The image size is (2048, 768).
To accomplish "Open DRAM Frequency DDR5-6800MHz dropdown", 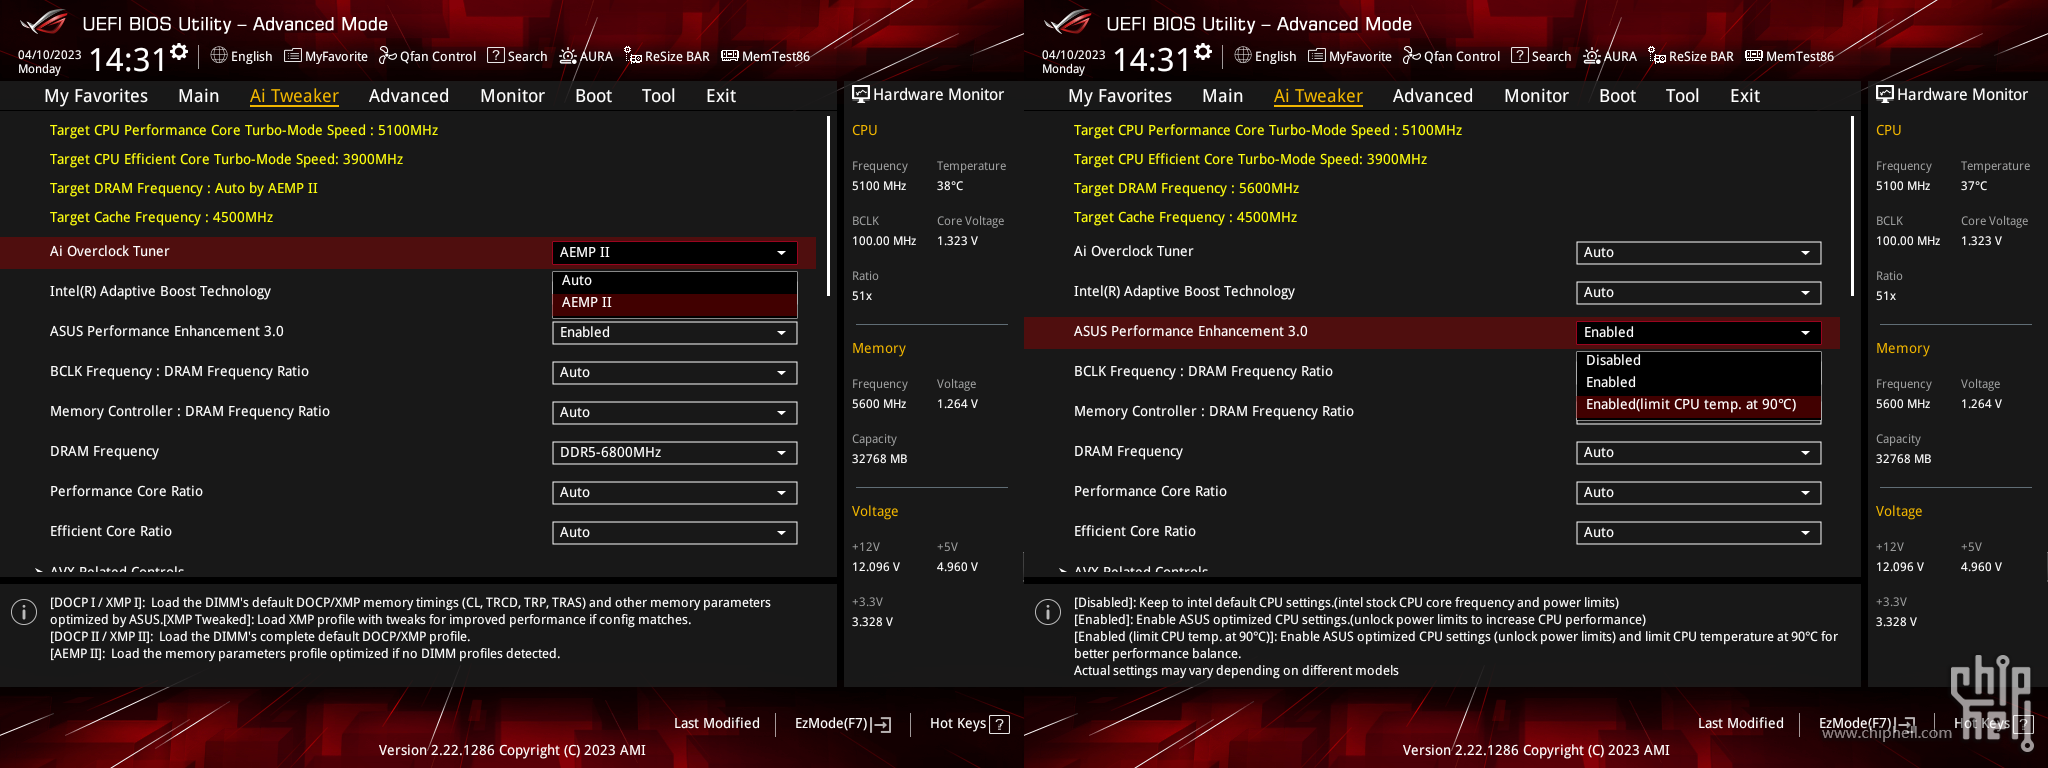I will 675,453.
